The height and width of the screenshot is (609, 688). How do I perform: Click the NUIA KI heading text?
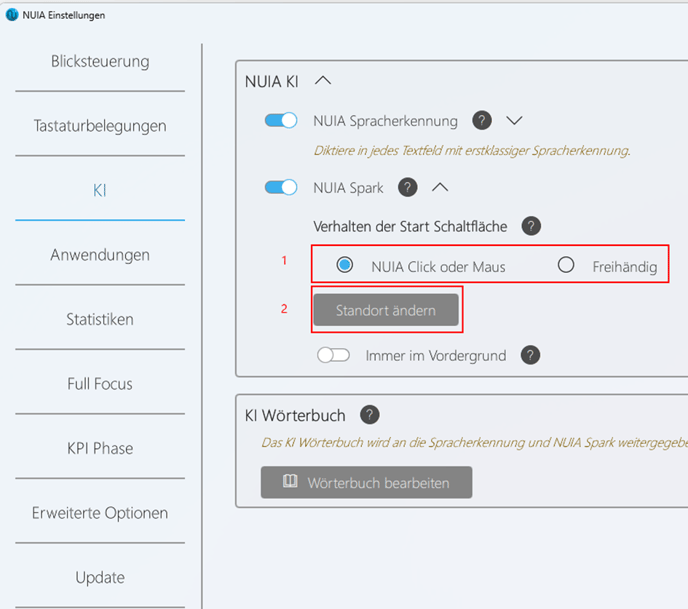coord(272,82)
